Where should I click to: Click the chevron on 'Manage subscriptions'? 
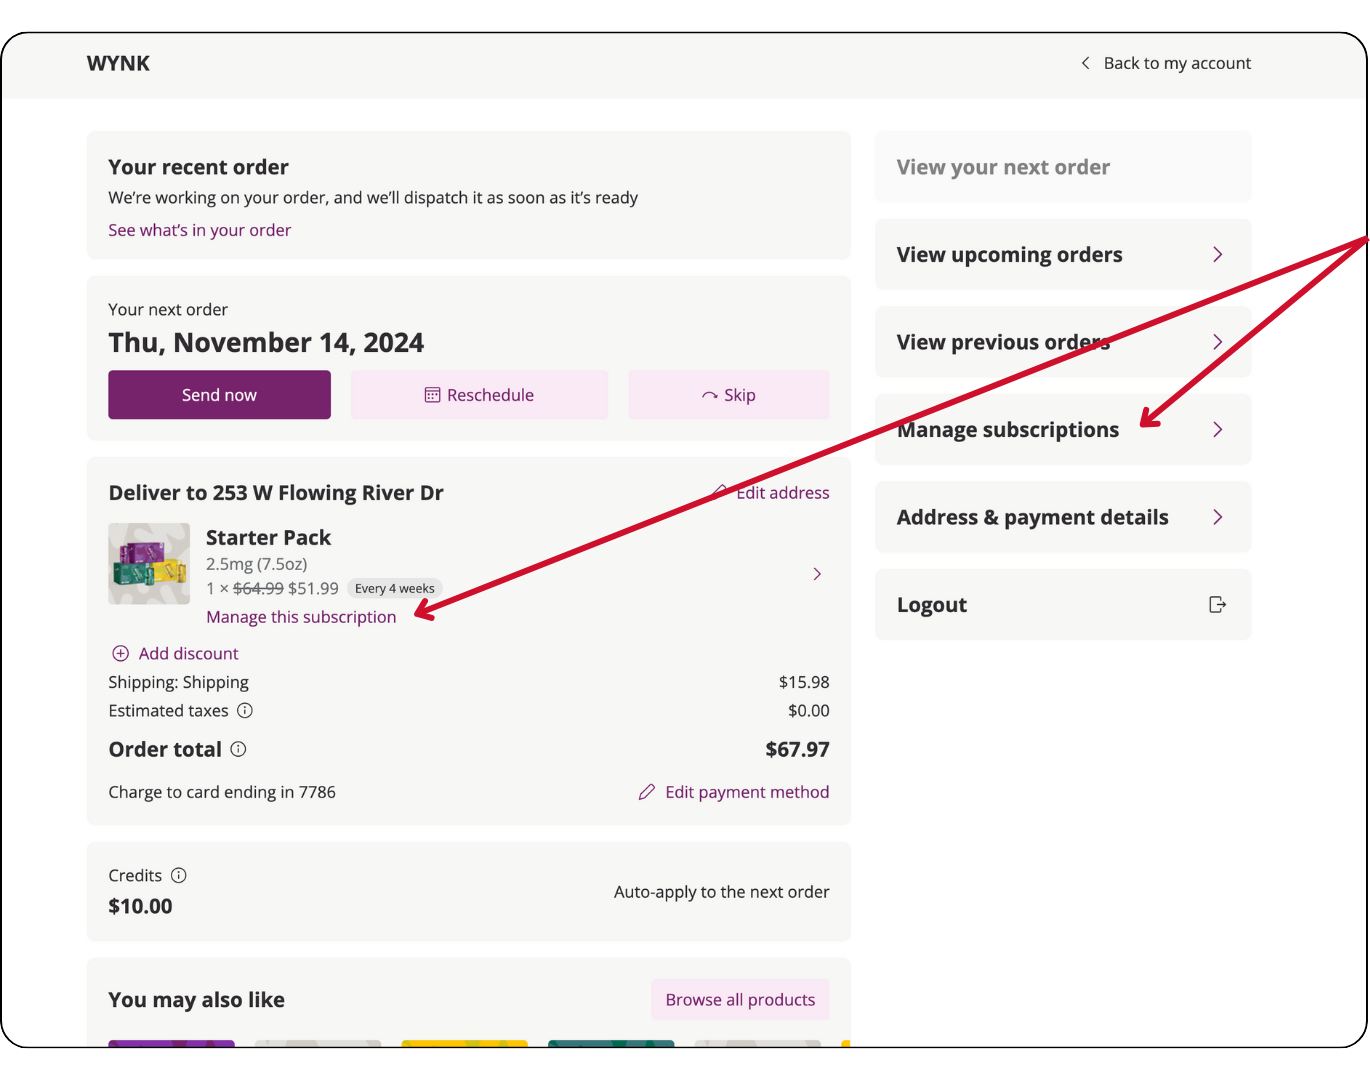tap(1218, 429)
